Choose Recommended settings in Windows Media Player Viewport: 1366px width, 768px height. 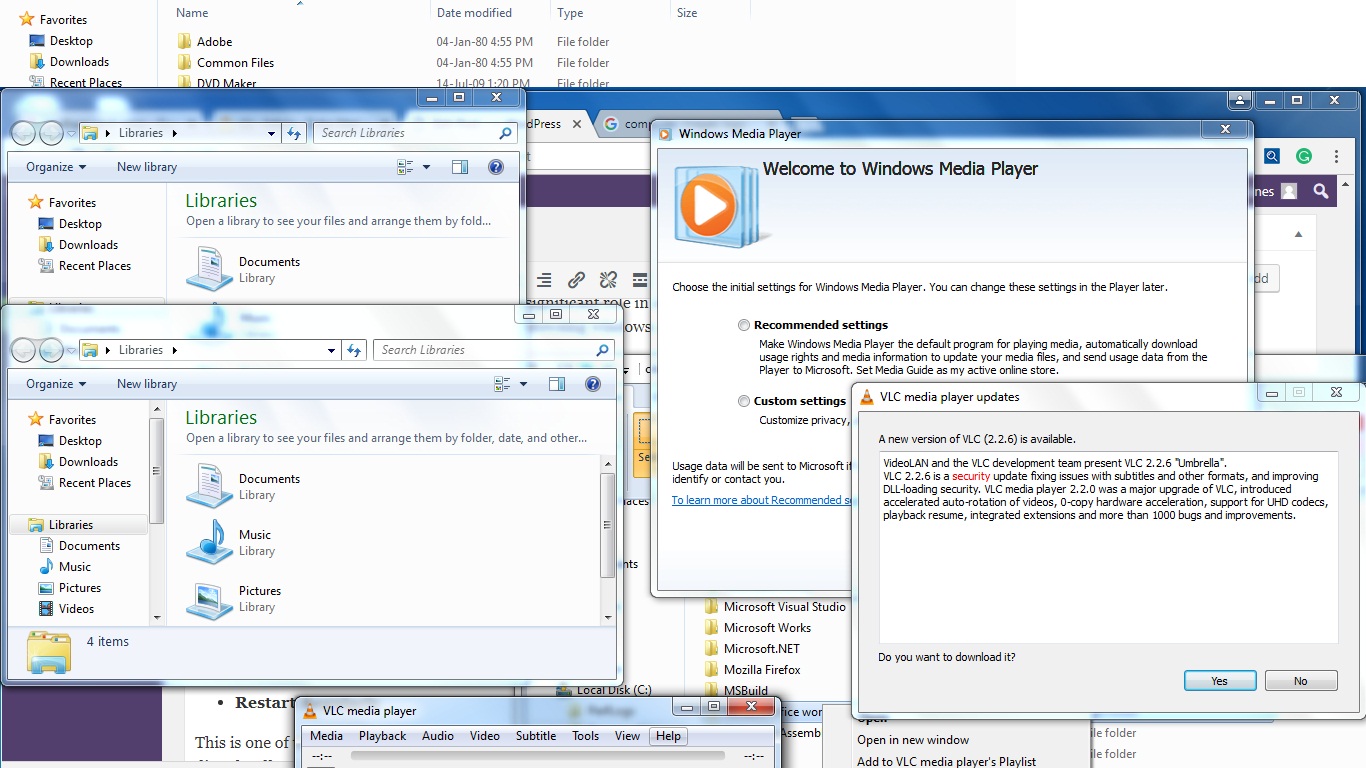tap(743, 325)
